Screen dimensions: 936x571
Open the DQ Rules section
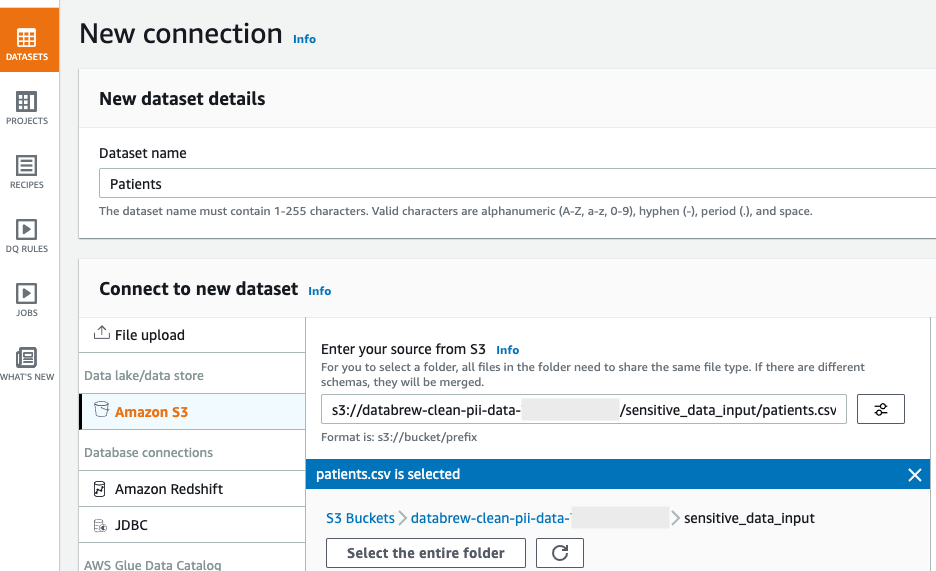point(27,236)
